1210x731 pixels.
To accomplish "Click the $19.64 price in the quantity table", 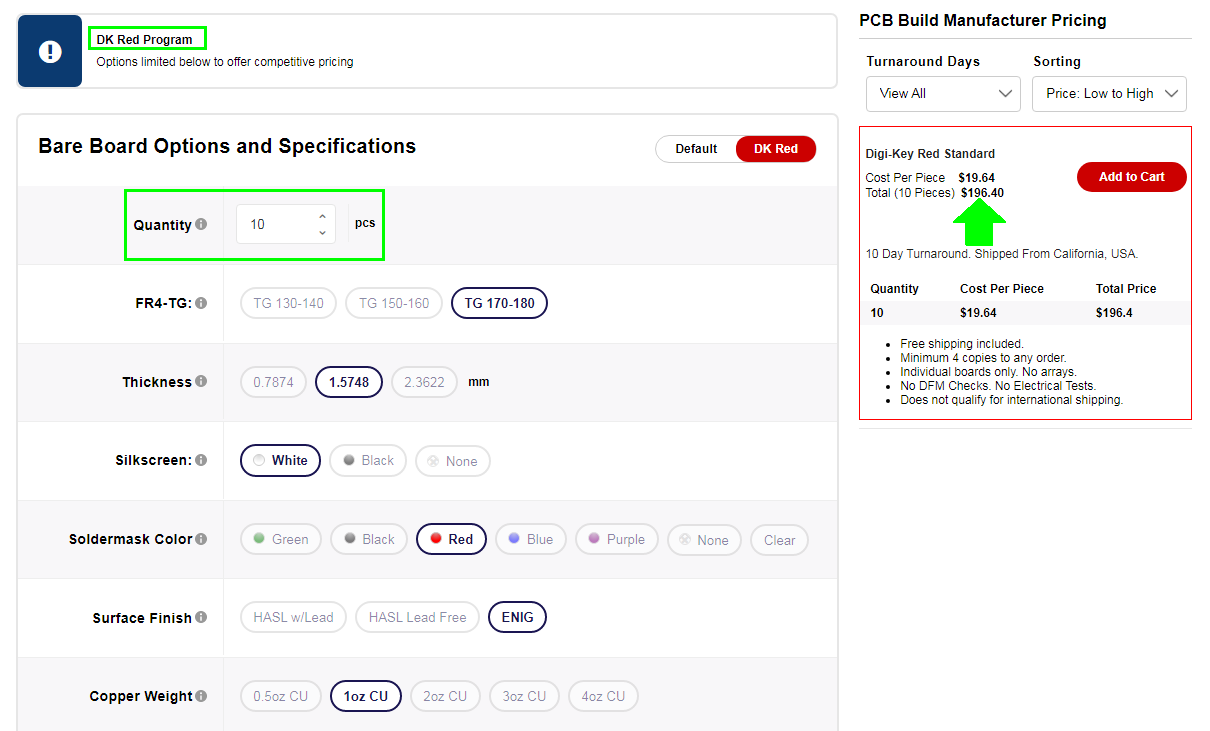I will [978, 313].
